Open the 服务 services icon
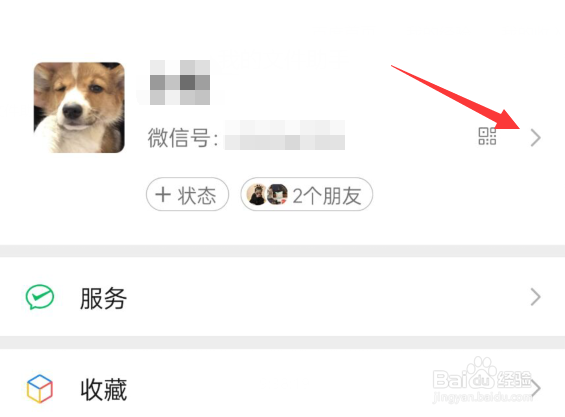 click(40, 297)
